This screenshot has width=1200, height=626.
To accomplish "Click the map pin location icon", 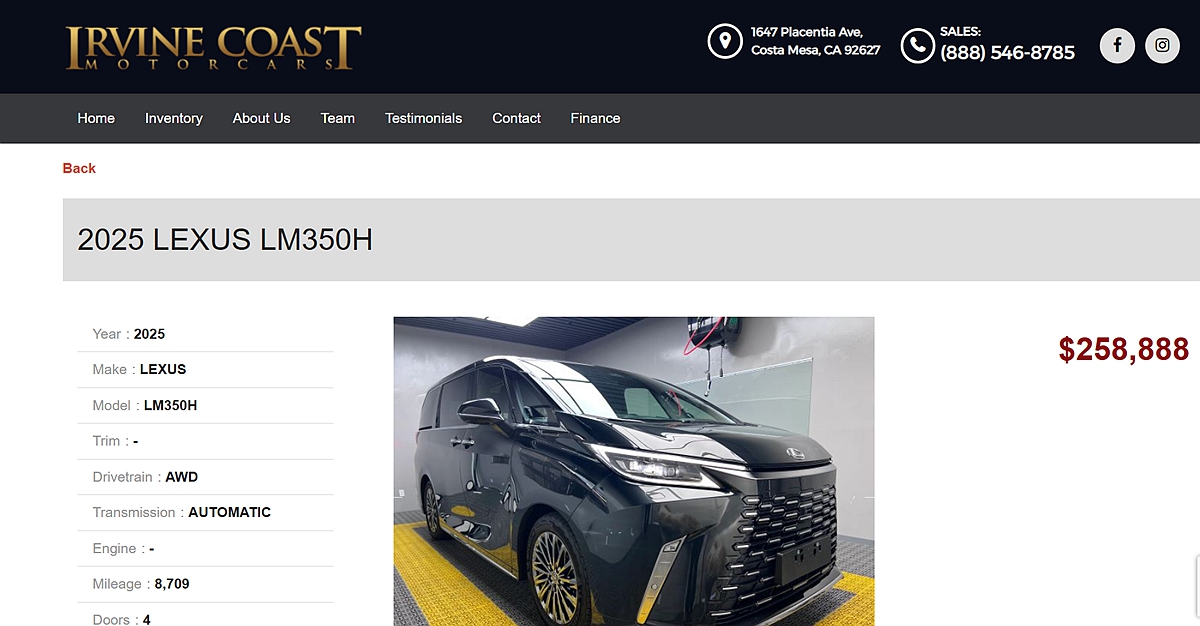I will point(724,42).
